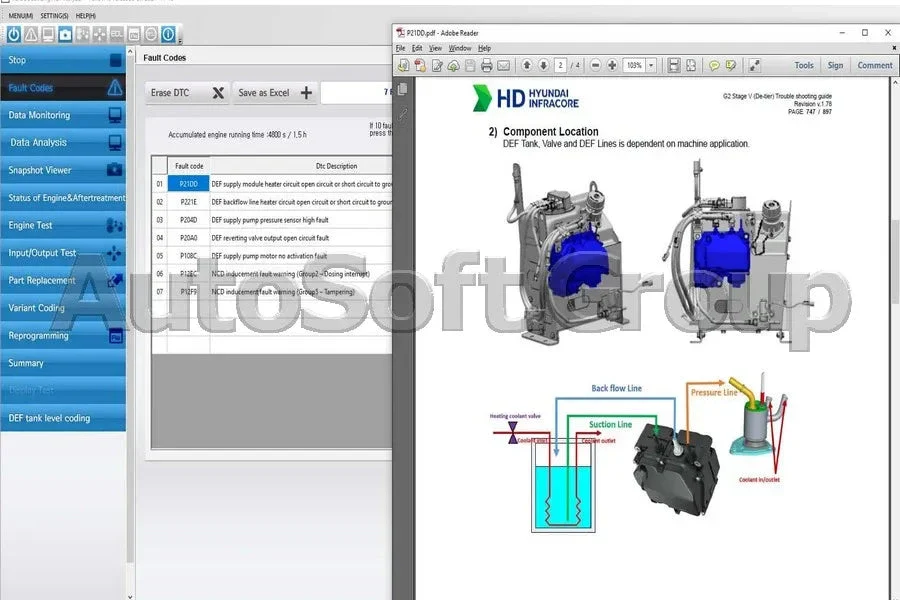The image size is (900, 600).
Task: Open Reprogramming from sidebar
Action: (63, 335)
